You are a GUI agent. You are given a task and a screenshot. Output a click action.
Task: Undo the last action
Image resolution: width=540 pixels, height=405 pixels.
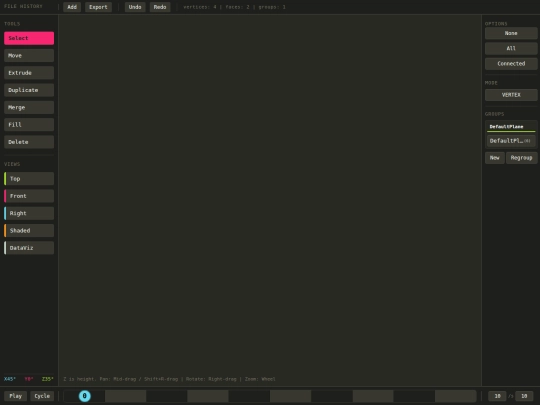(135, 7)
